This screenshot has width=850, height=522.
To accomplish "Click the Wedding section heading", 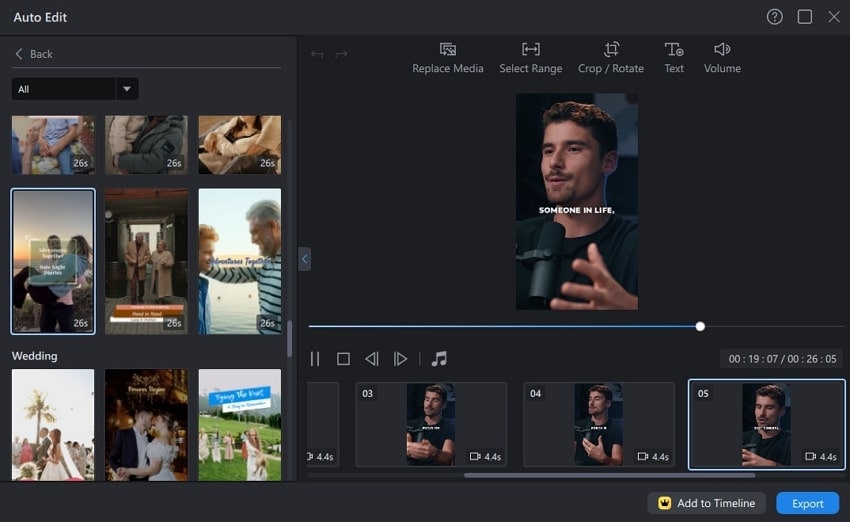I will click(35, 356).
